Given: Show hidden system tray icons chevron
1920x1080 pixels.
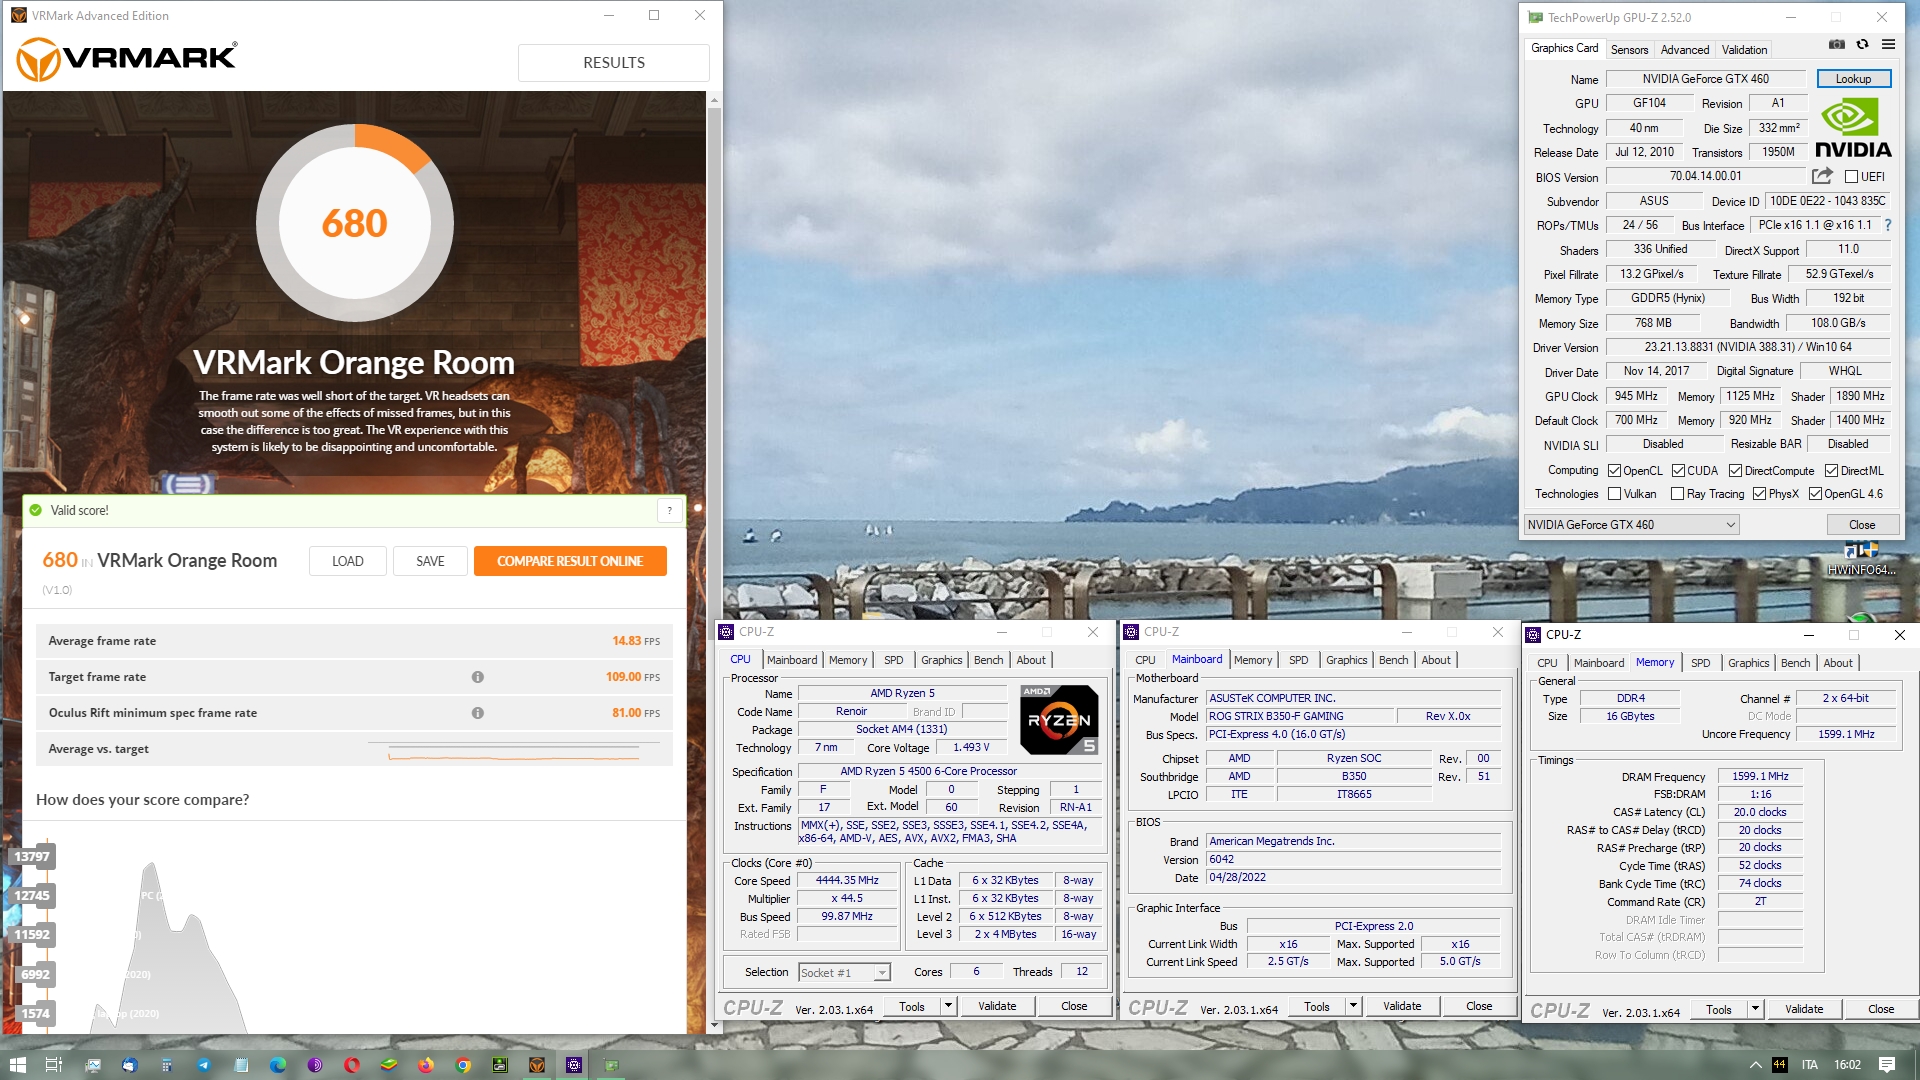Looking at the screenshot, I should coord(1755,1065).
